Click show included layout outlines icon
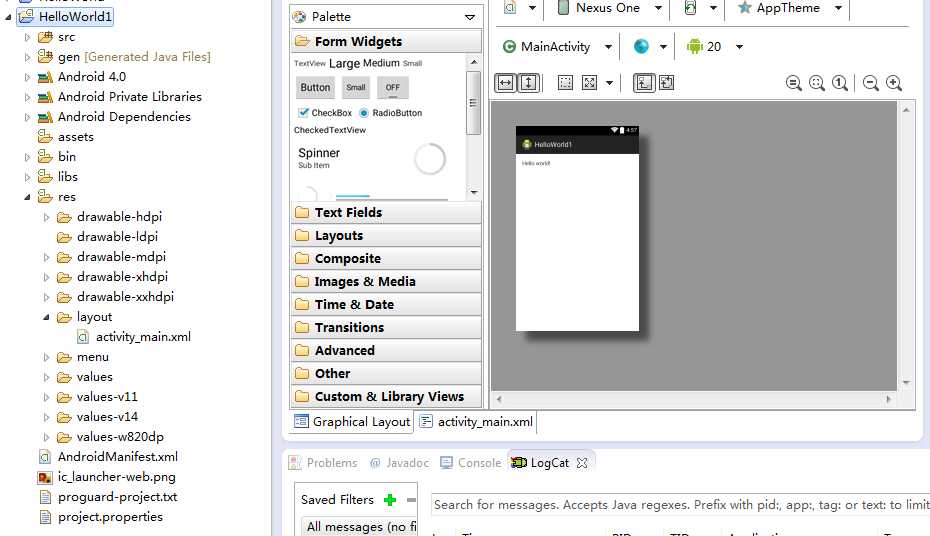This screenshot has height=536, width=930. click(x=565, y=82)
